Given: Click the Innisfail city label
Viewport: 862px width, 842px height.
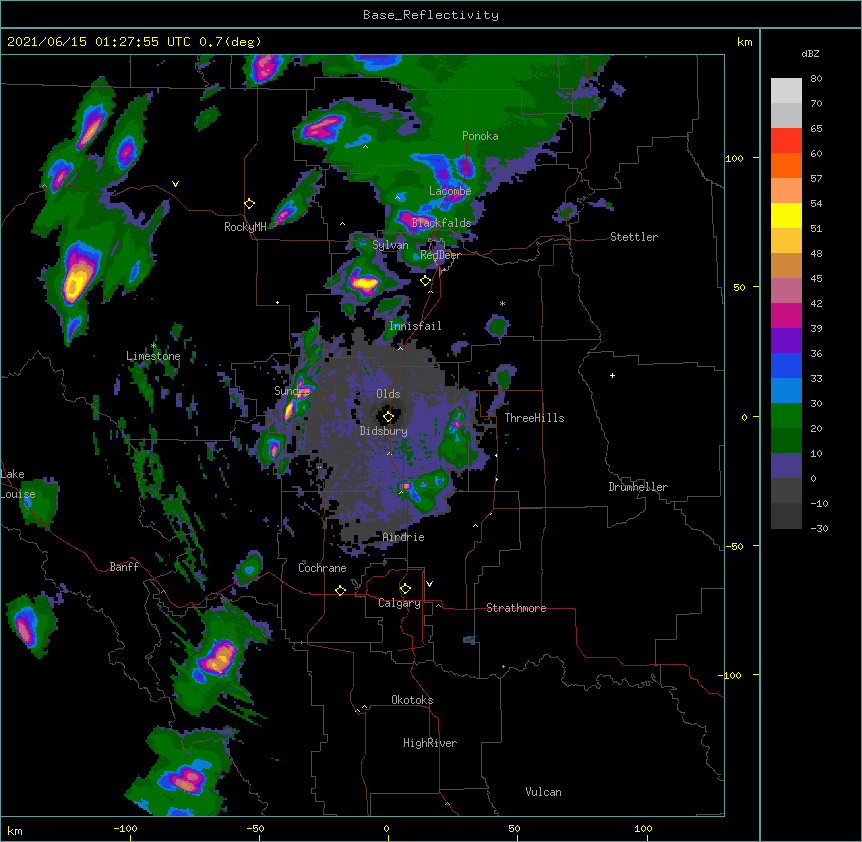Looking at the screenshot, I should [x=415, y=326].
